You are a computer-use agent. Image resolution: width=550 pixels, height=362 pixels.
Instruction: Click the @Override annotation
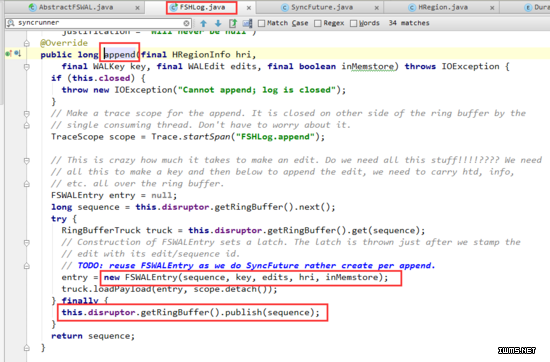click(64, 43)
